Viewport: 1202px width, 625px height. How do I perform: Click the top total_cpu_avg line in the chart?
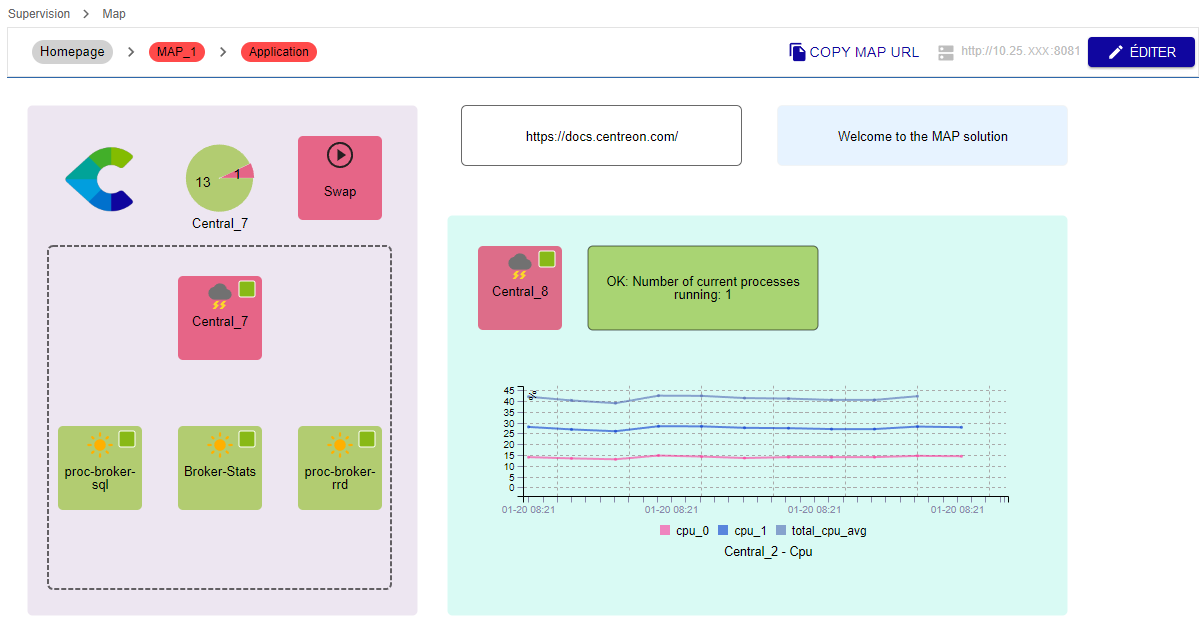point(744,398)
